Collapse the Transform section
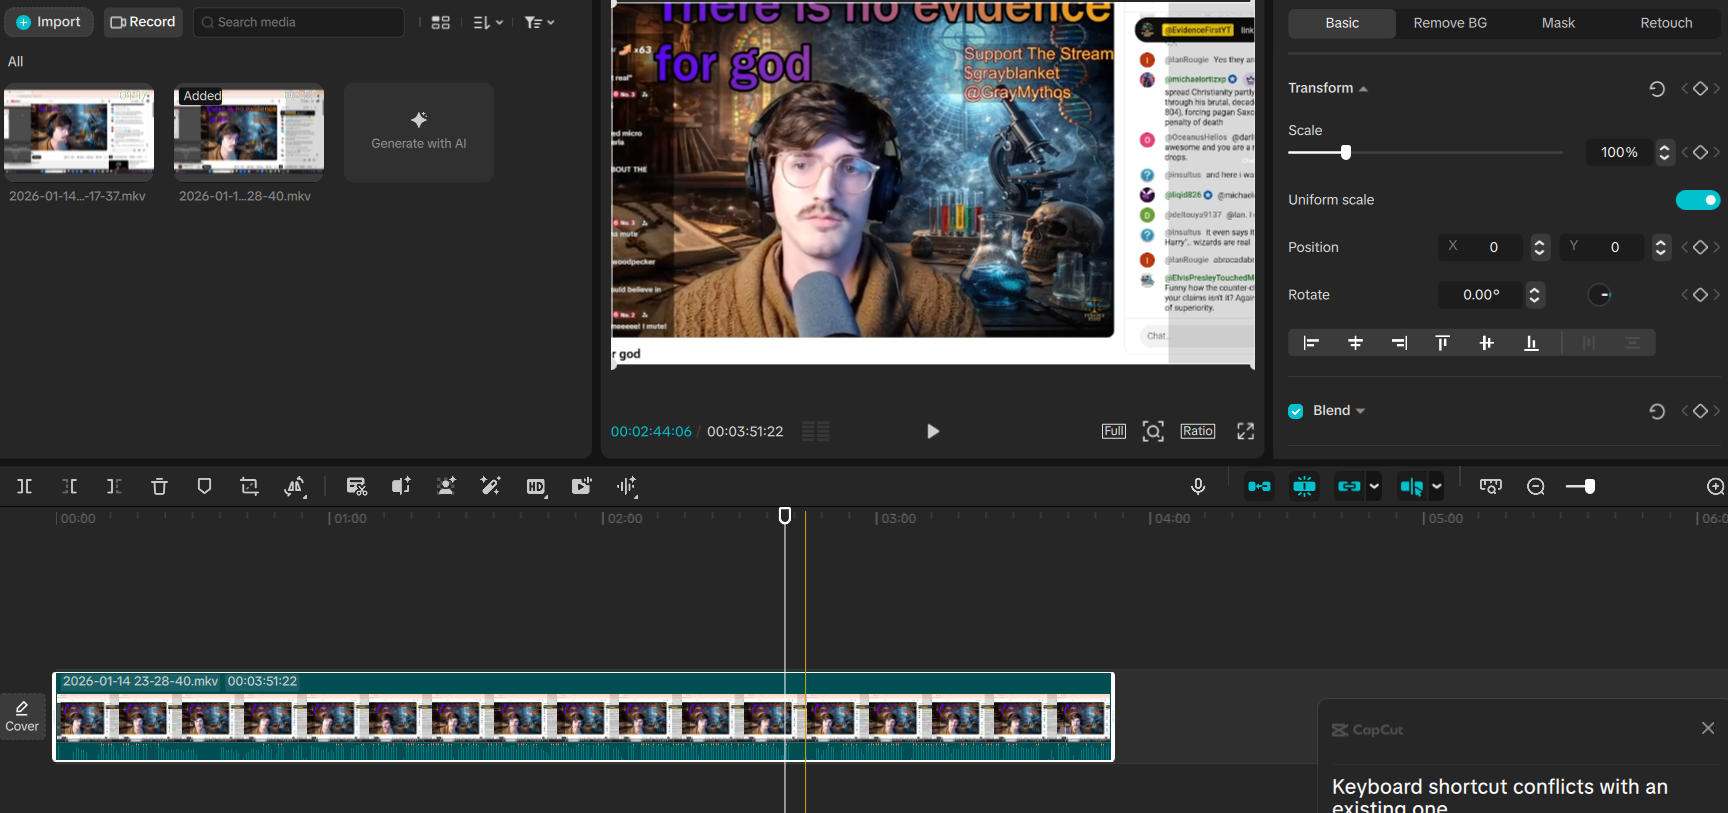The height and width of the screenshot is (813, 1728). click(1363, 89)
